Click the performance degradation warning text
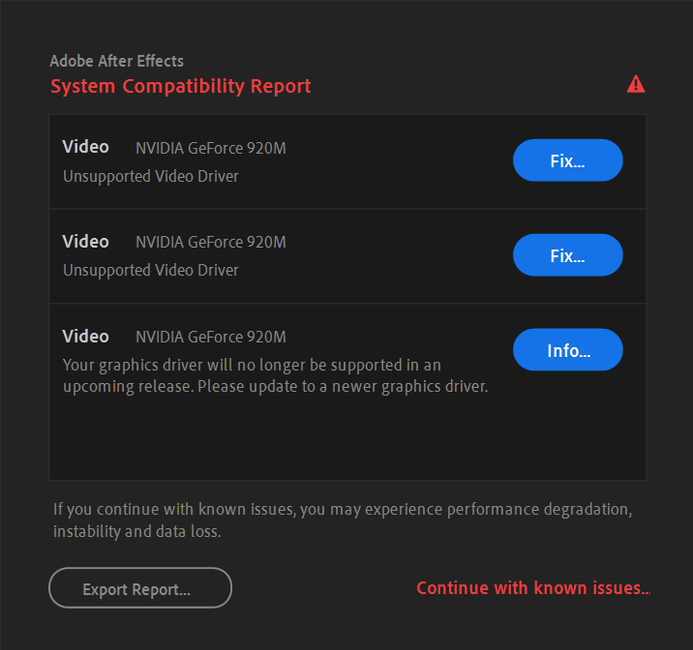The width and height of the screenshot is (693, 650). 343,509
